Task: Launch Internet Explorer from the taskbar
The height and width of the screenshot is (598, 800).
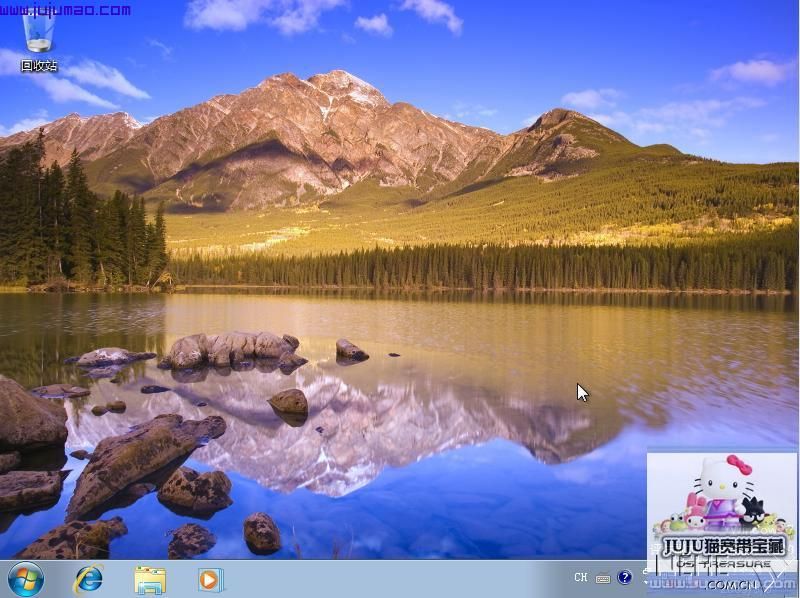Action: click(89, 578)
